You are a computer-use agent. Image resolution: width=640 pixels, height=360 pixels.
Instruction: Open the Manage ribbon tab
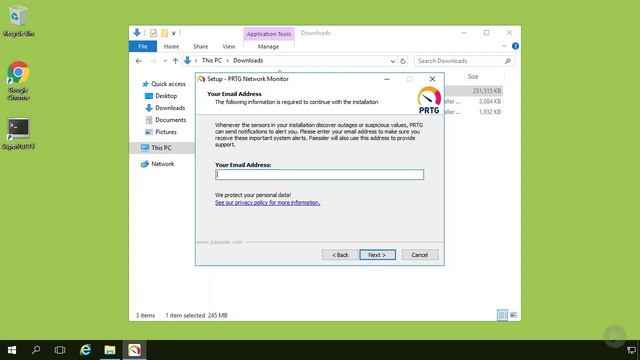click(268, 47)
